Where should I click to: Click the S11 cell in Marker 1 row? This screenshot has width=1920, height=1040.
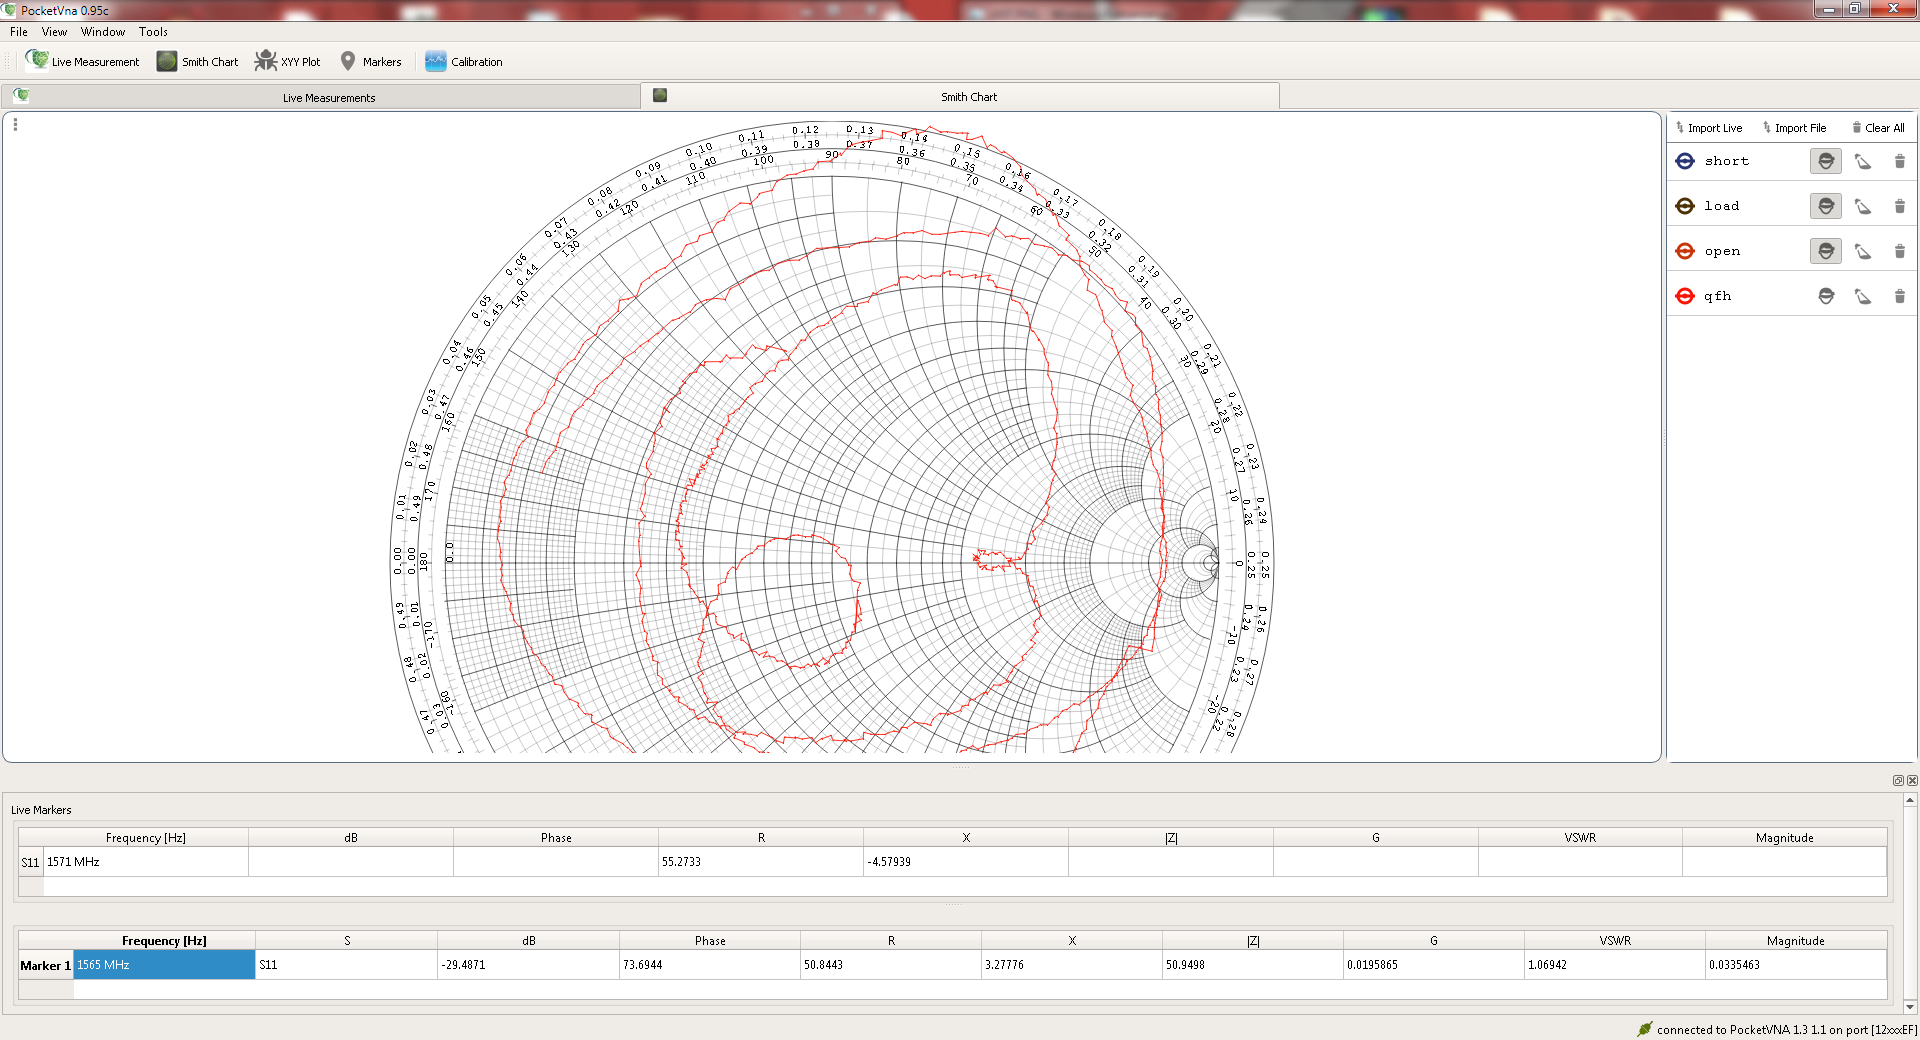click(346, 965)
